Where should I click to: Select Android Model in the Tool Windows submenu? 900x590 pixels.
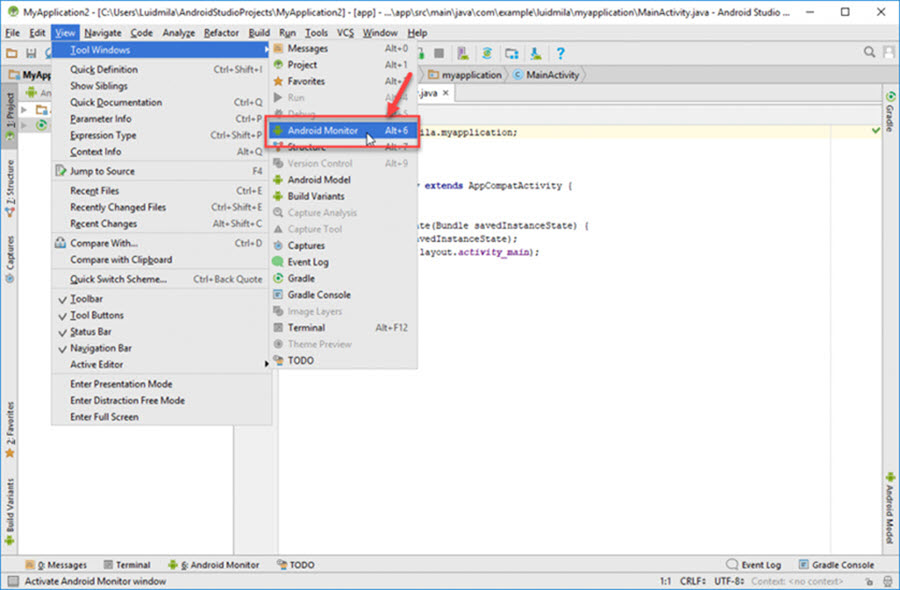click(343, 180)
